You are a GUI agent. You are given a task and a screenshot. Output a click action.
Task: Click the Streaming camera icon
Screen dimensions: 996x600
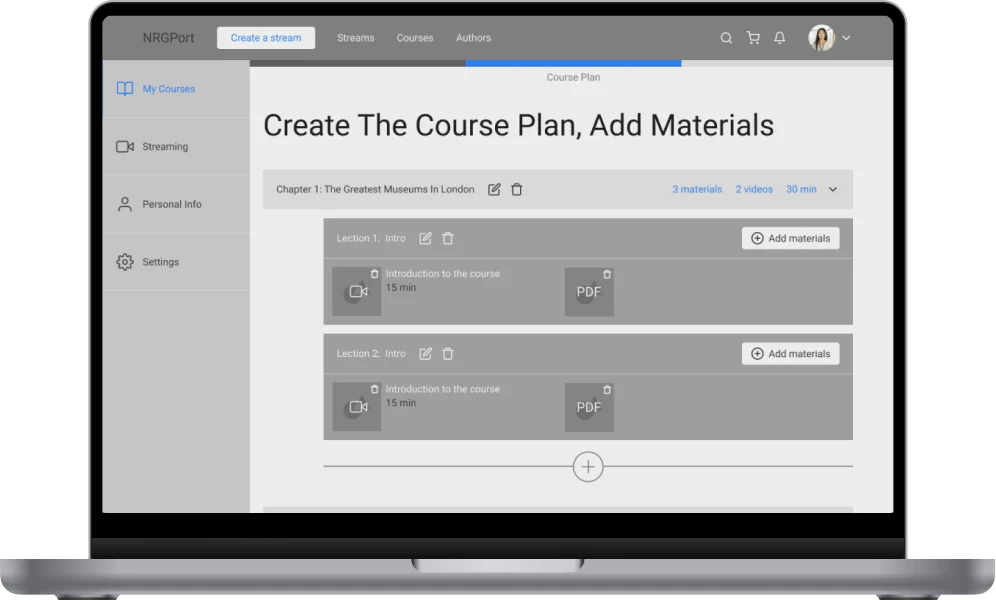click(x=125, y=147)
